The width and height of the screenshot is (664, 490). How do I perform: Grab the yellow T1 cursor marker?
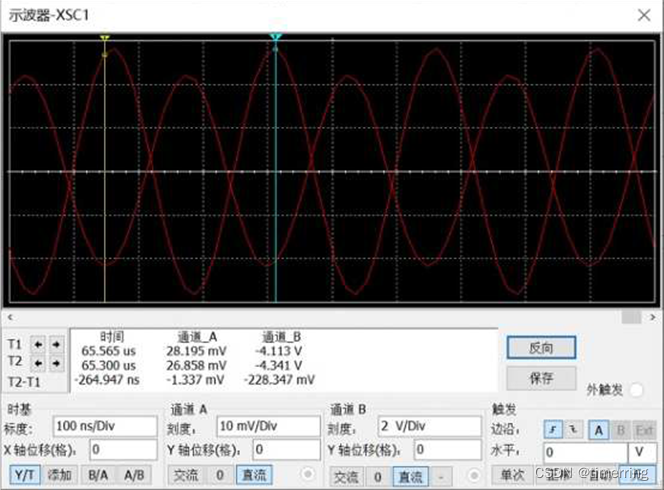point(105,39)
